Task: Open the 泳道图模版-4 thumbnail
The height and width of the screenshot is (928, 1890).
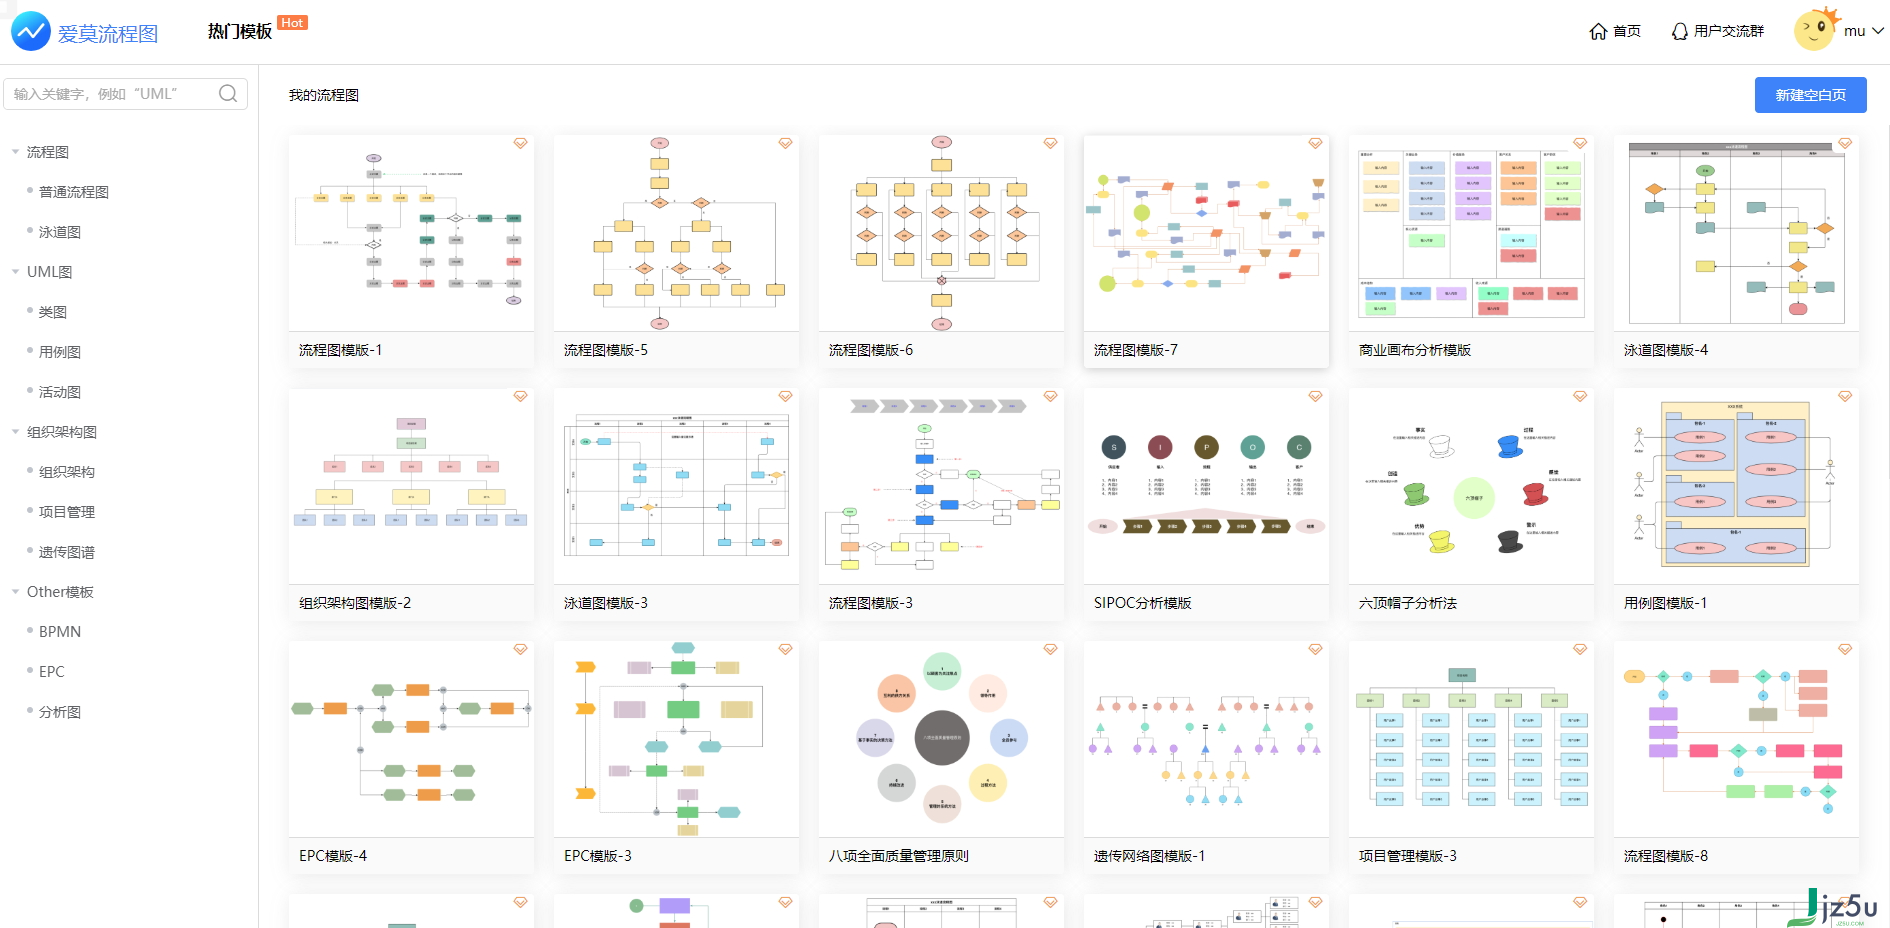Action: click(x=1736, y=233)
